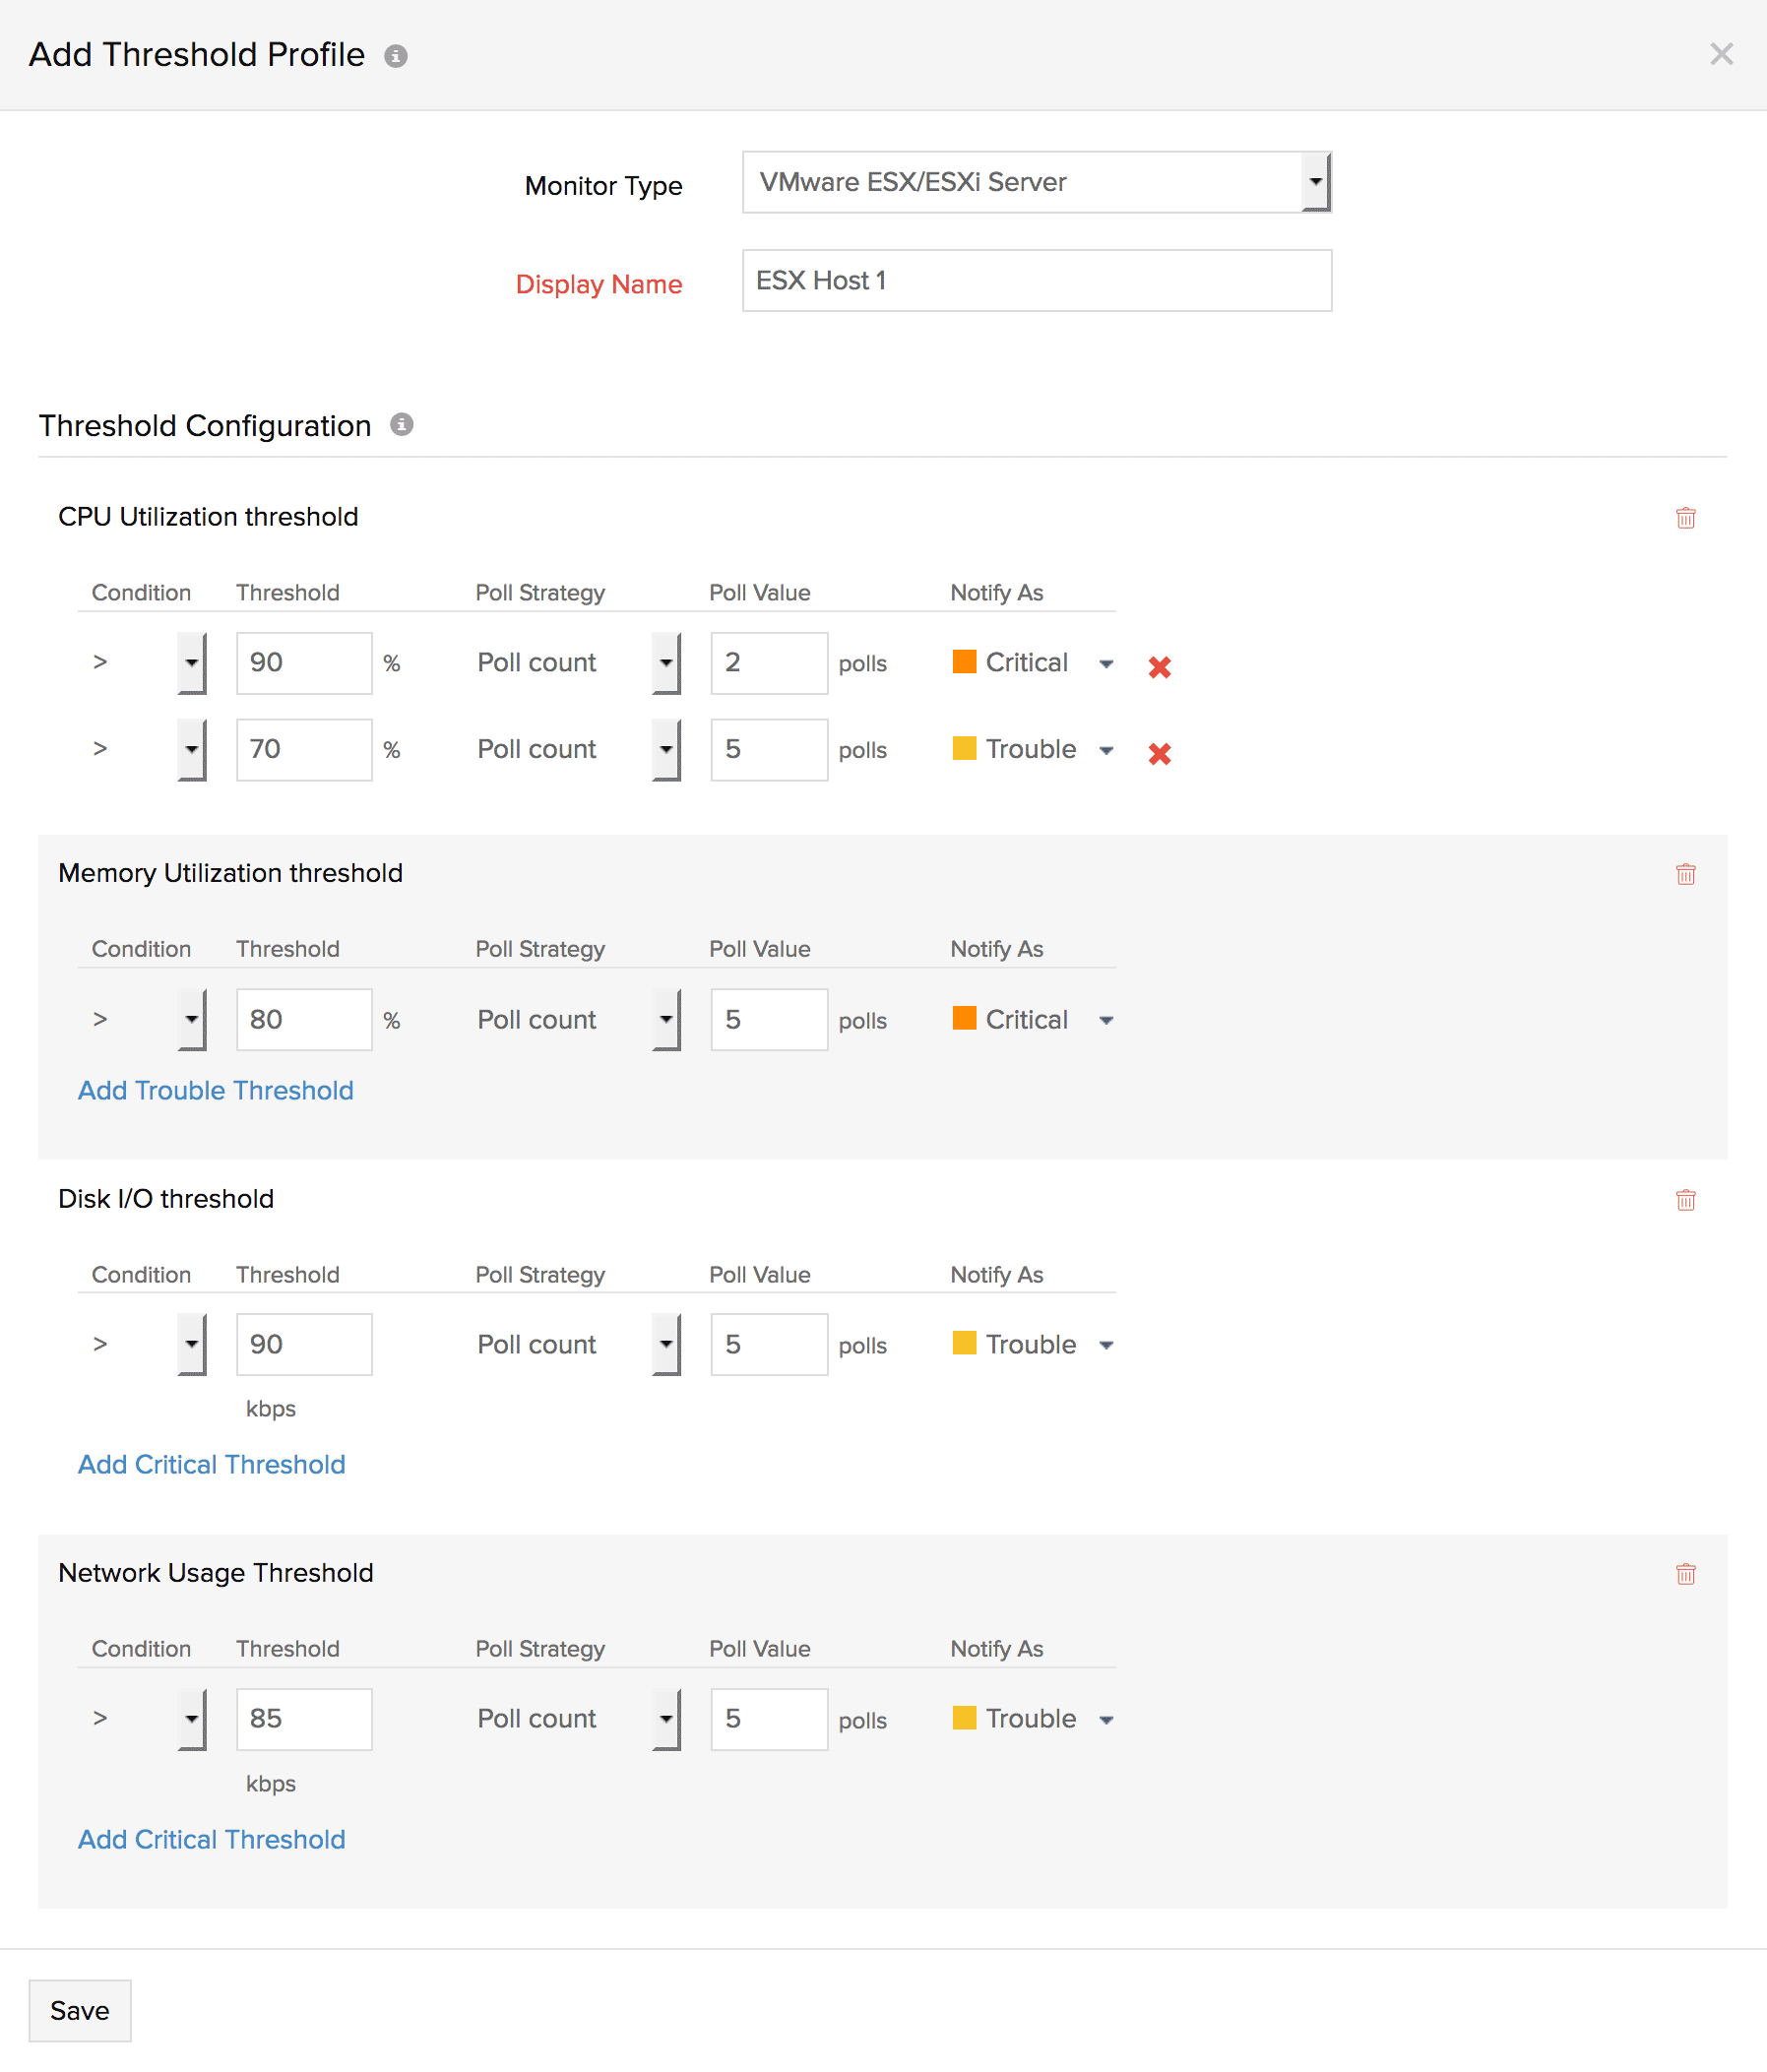The image size is (1767, 2072).
Task: Click Add Critical Threshold under Network Usage
Action: [212, 1839]
